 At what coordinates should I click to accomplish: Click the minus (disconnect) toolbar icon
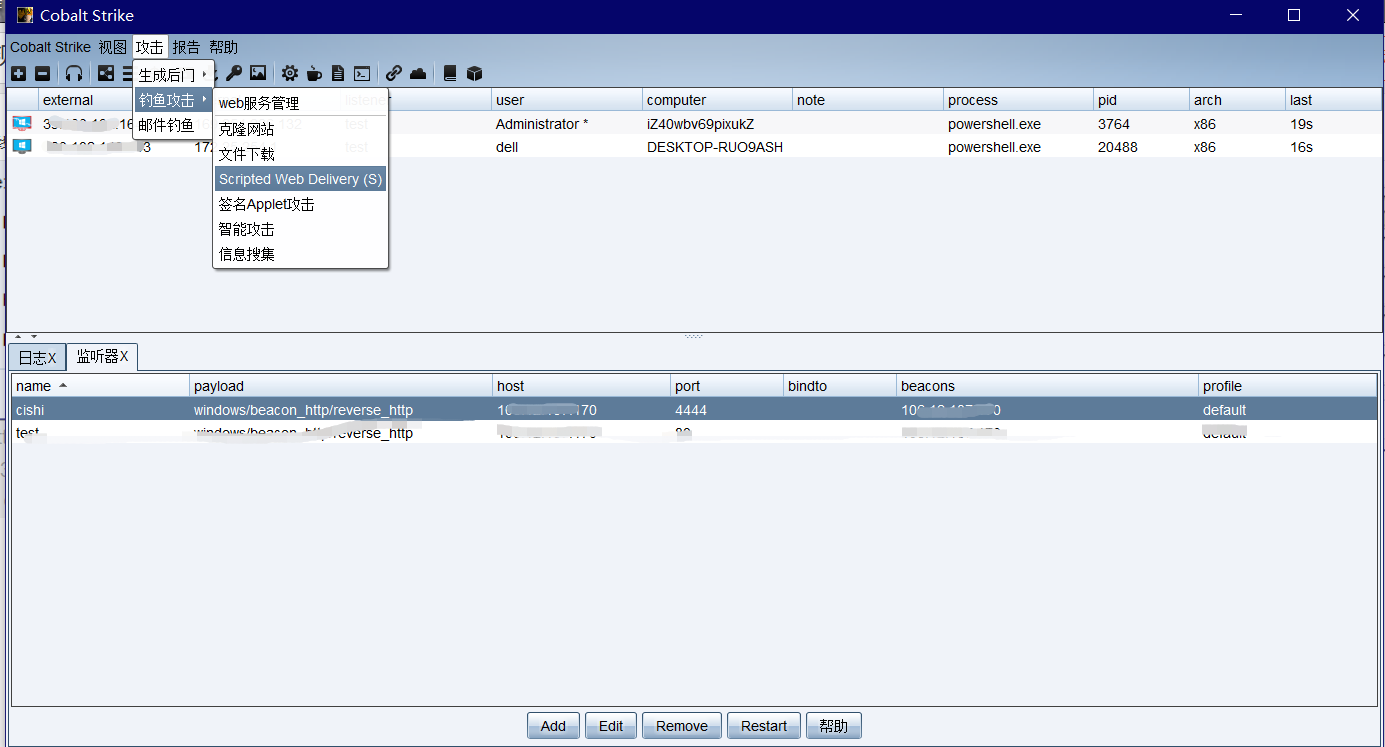pos(42,73)
